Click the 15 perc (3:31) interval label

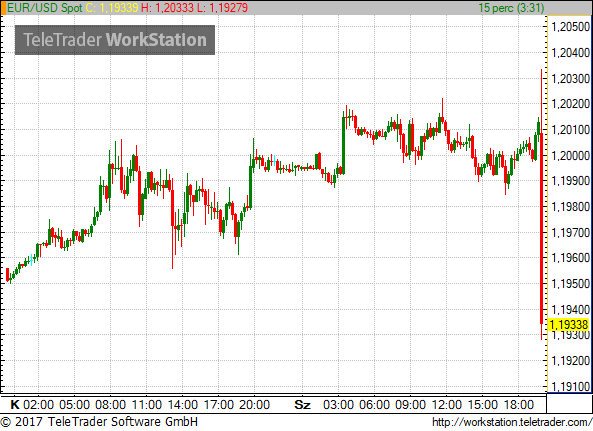(x=511, y=8)
